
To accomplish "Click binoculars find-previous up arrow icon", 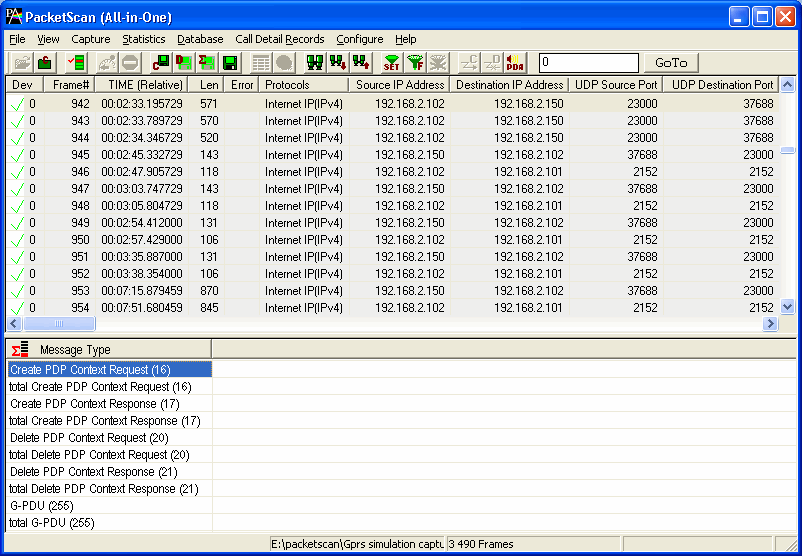I will (x=361, y=63).
